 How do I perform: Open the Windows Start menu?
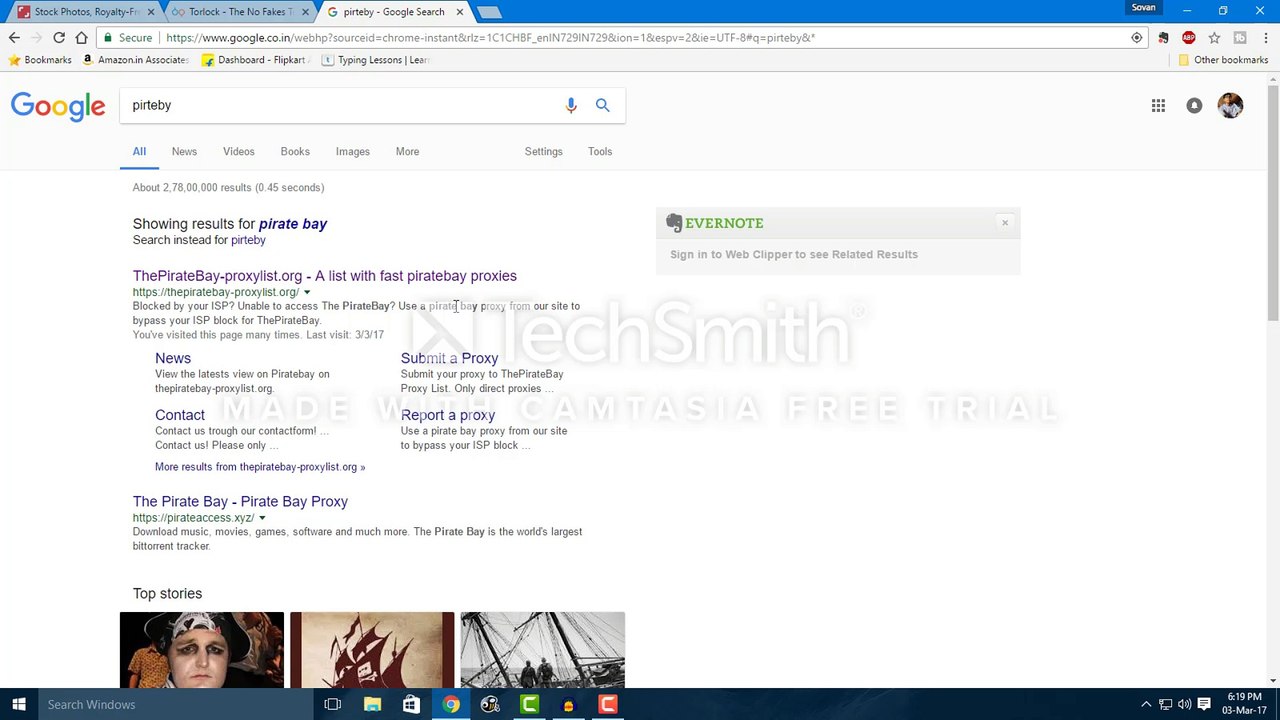(x=19, y=704)
